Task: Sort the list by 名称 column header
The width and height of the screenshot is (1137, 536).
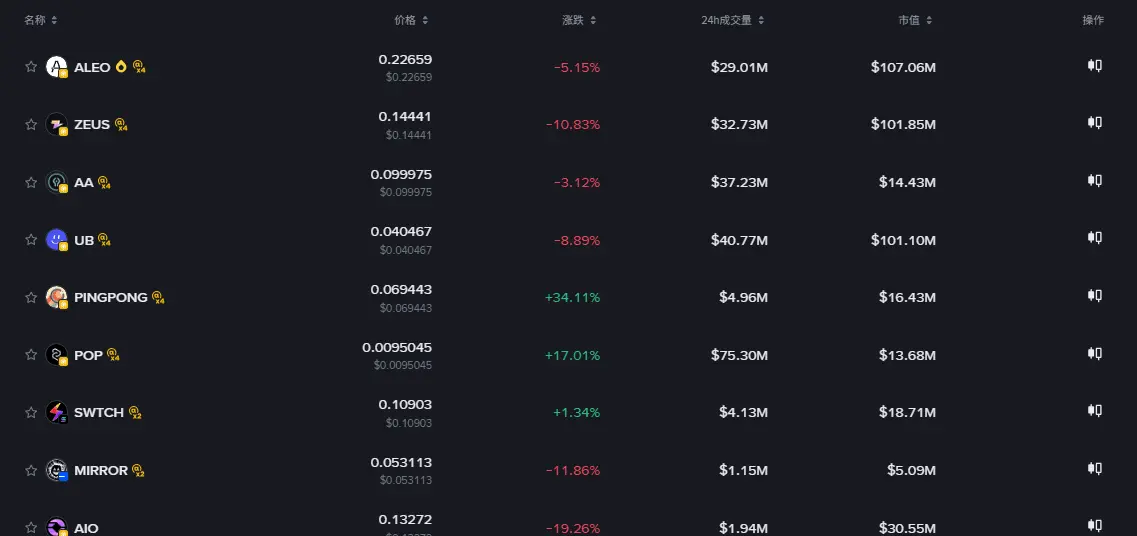Action: pyautogui.click(x=41, y=20)
